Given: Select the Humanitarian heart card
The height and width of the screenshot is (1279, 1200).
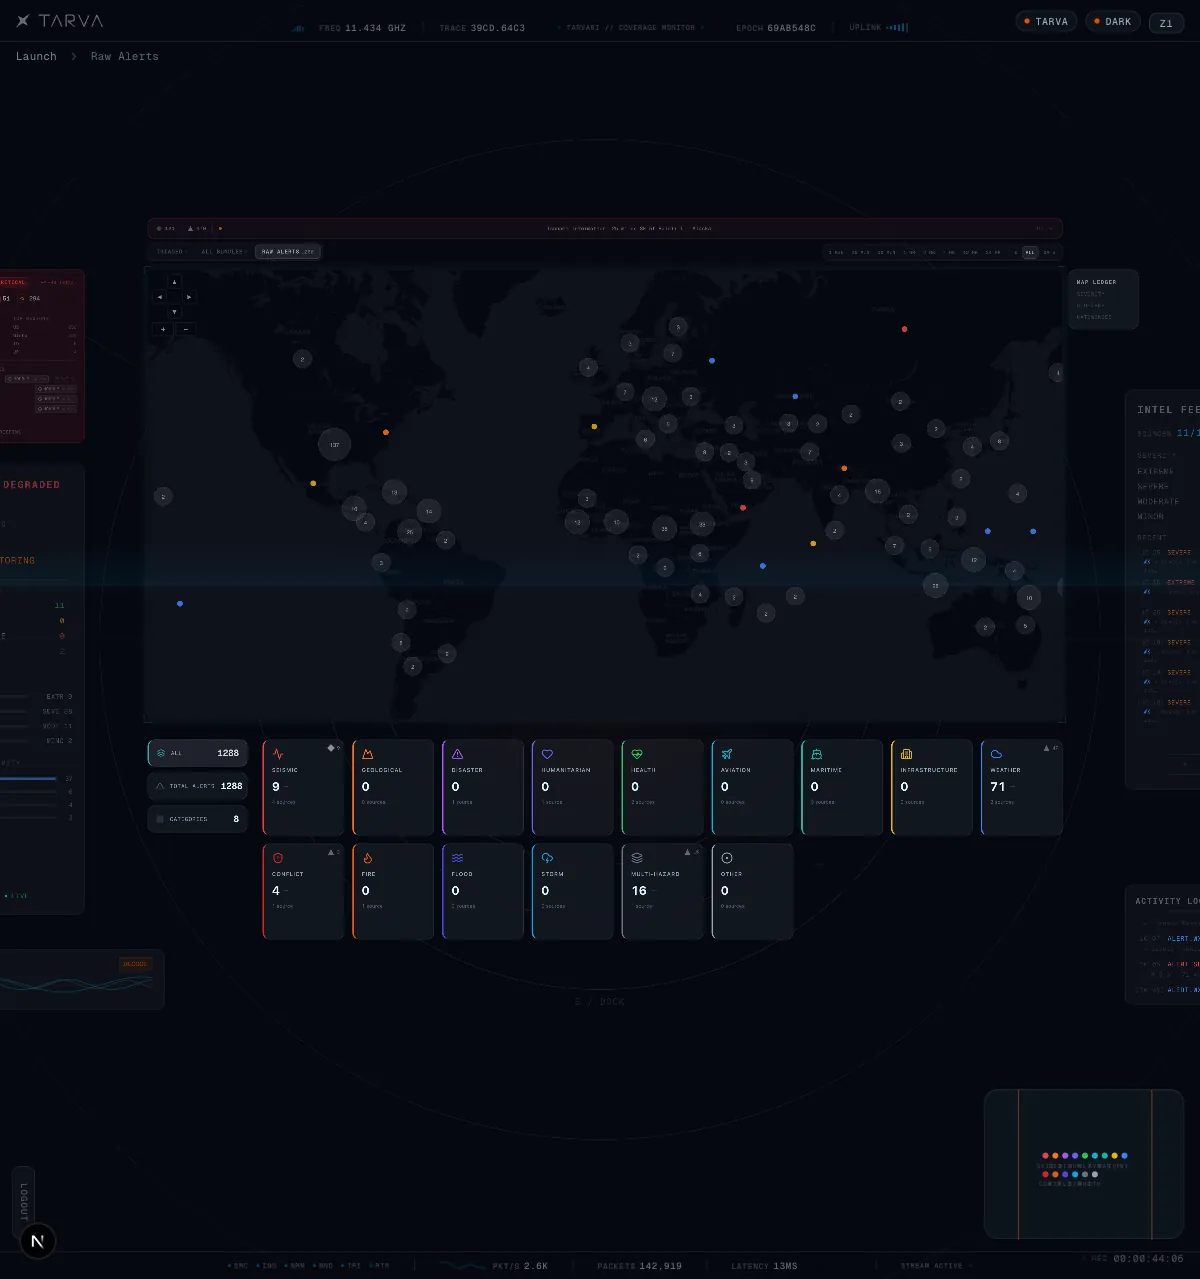Looking at the screenshot, I should [573, 788].
